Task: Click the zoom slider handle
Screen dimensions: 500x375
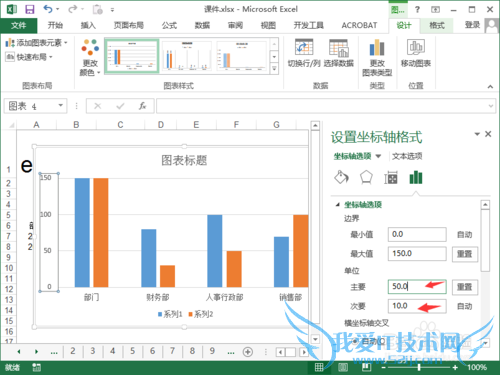Action: [419, 367]
